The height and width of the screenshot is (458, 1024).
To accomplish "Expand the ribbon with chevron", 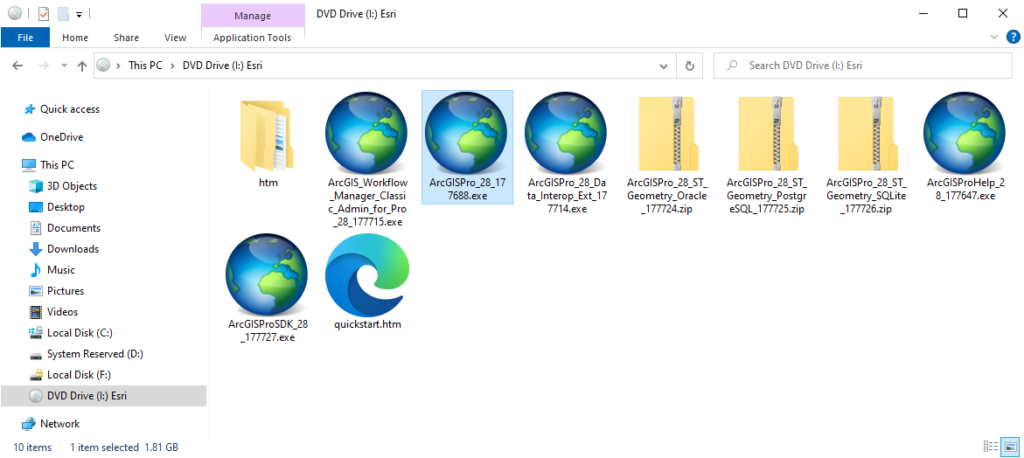I will pos(995,37).
